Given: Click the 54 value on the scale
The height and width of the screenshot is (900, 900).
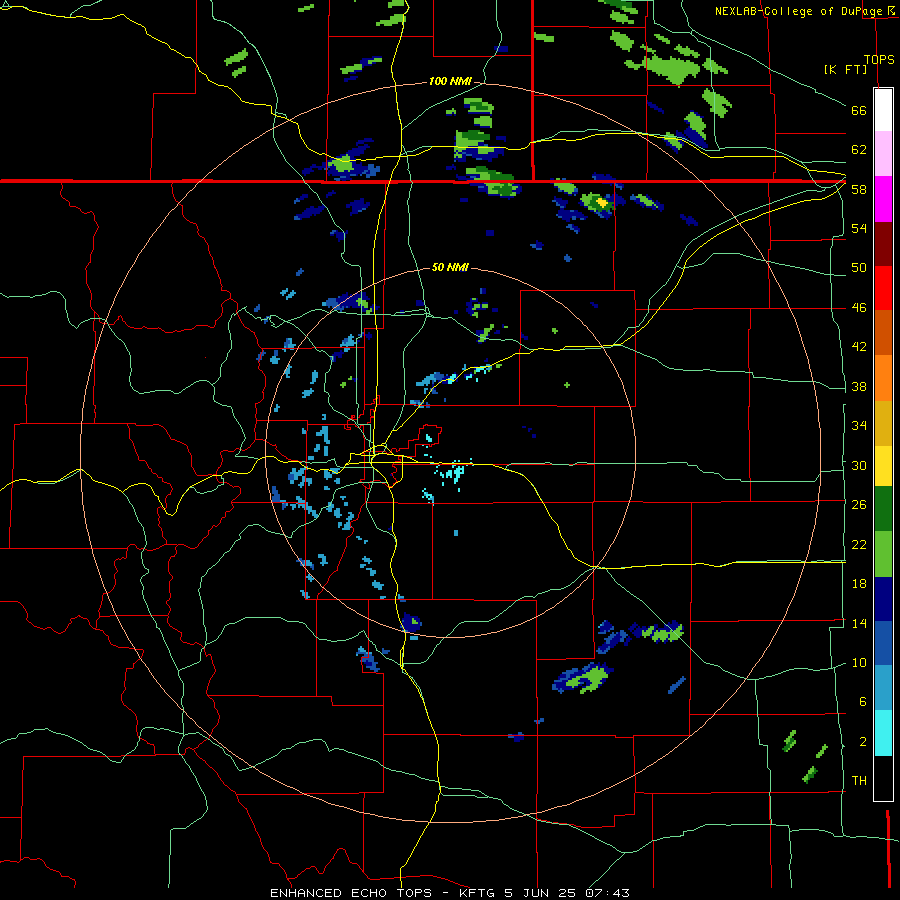Looking at the screenshot, I should click(x=859, y=229).
